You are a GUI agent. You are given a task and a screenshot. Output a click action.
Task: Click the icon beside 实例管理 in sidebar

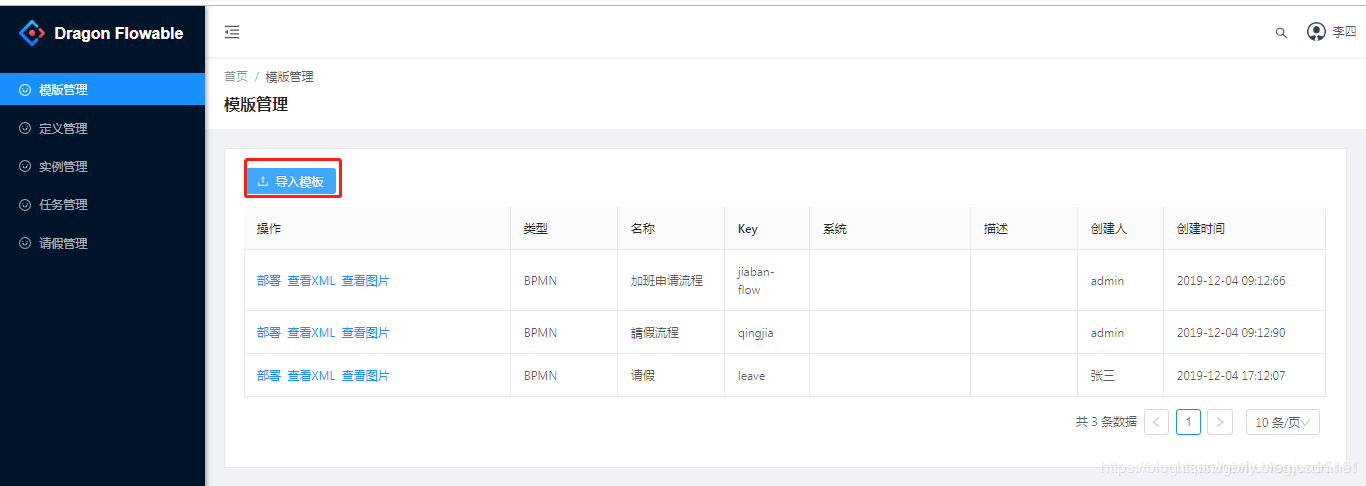click(x=25, y=166)
